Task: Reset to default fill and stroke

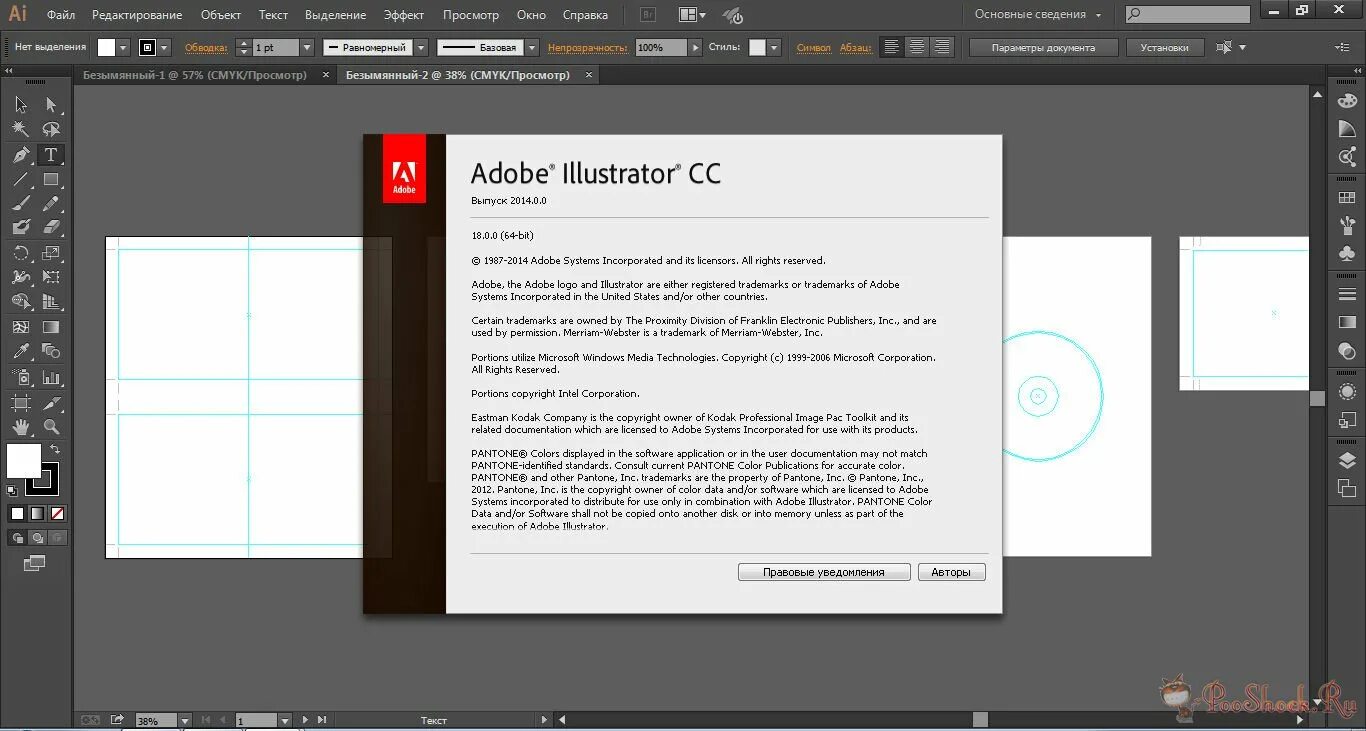Action: (x=12, y=490)
